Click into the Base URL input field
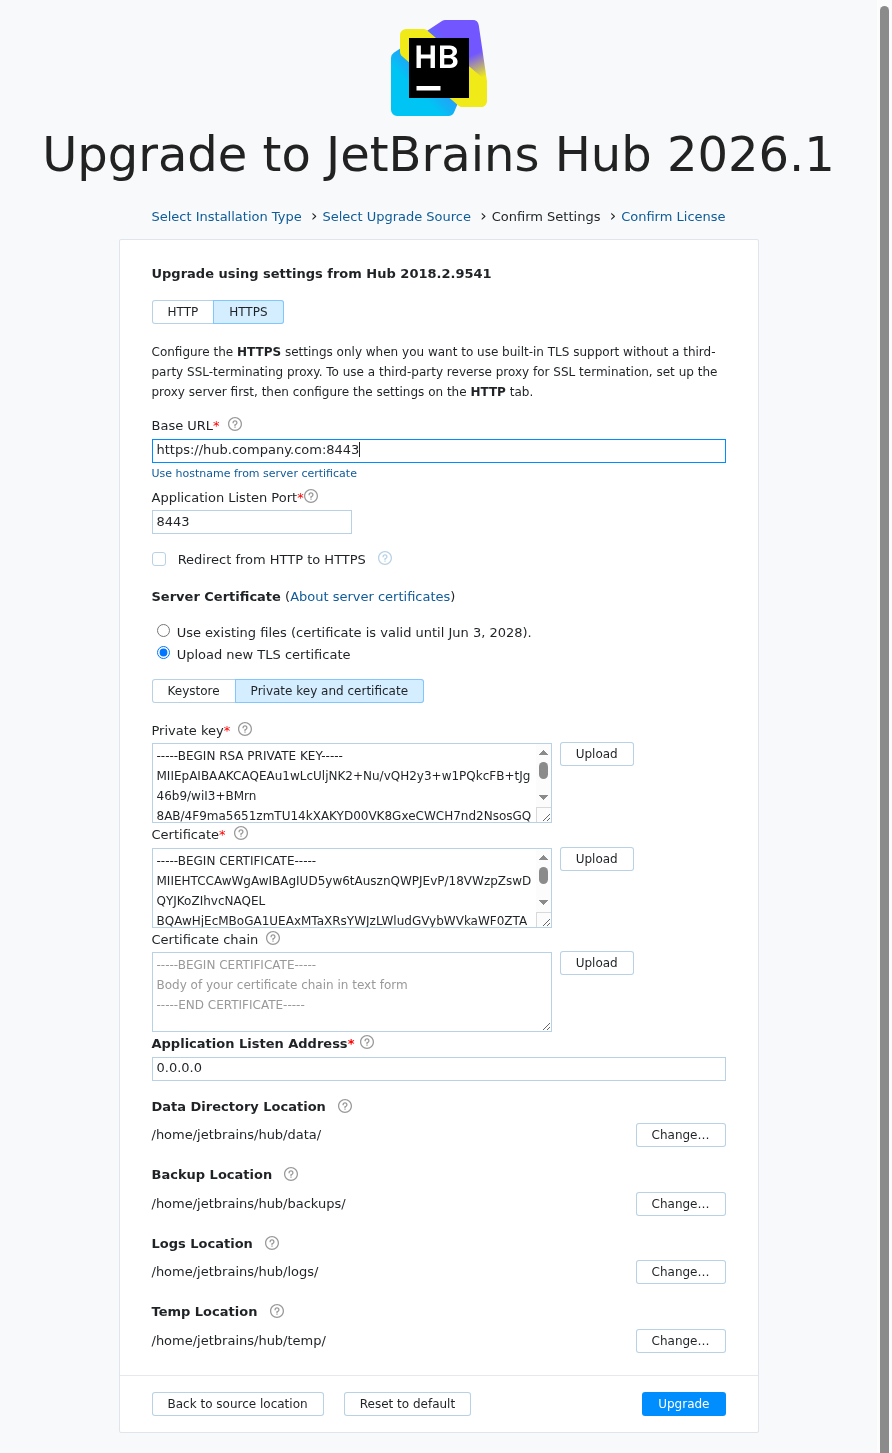The height and width of the screenshot is (1453, 892). click(x=438, y=449)
